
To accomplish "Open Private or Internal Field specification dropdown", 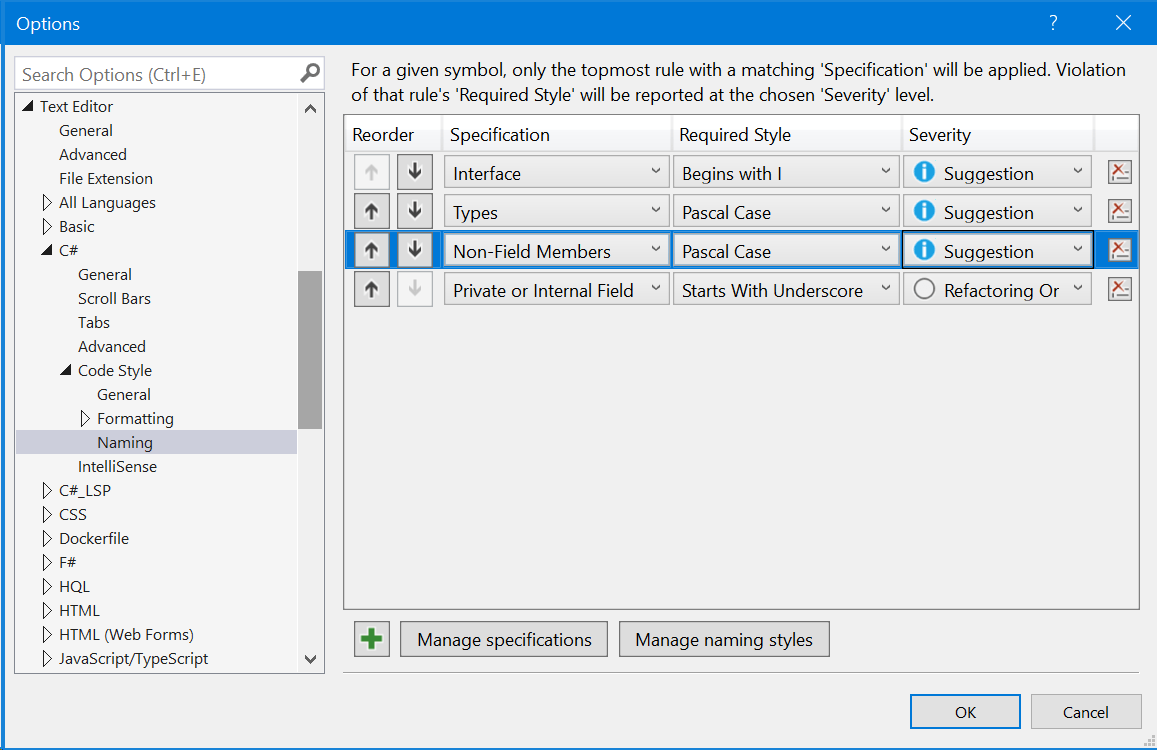I will pyautogui.click(x=556, y=290).
